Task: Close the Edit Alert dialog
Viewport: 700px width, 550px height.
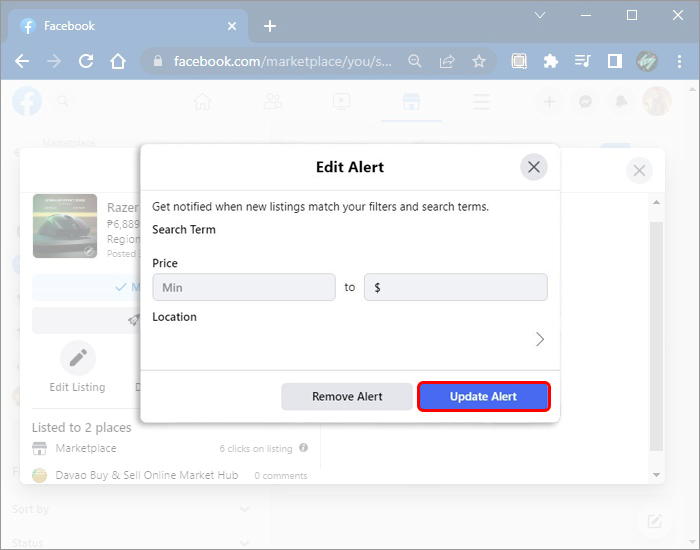Action: [533, 167]
